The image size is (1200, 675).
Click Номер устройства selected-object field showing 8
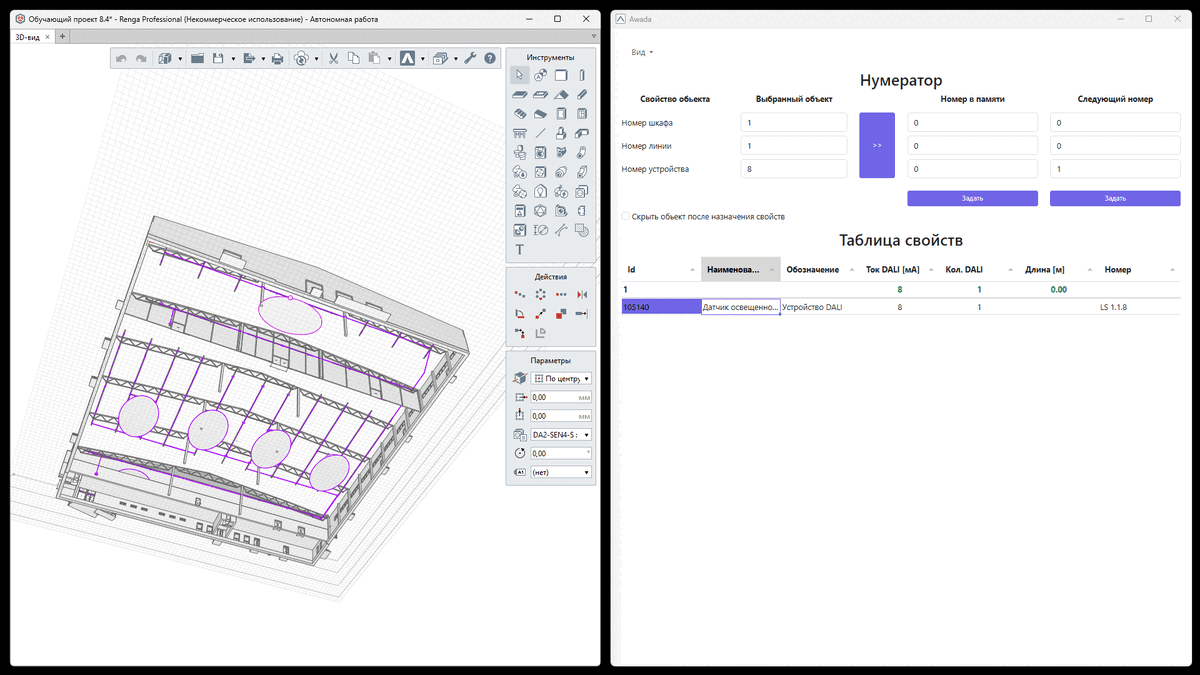click(x=794, y=169)
